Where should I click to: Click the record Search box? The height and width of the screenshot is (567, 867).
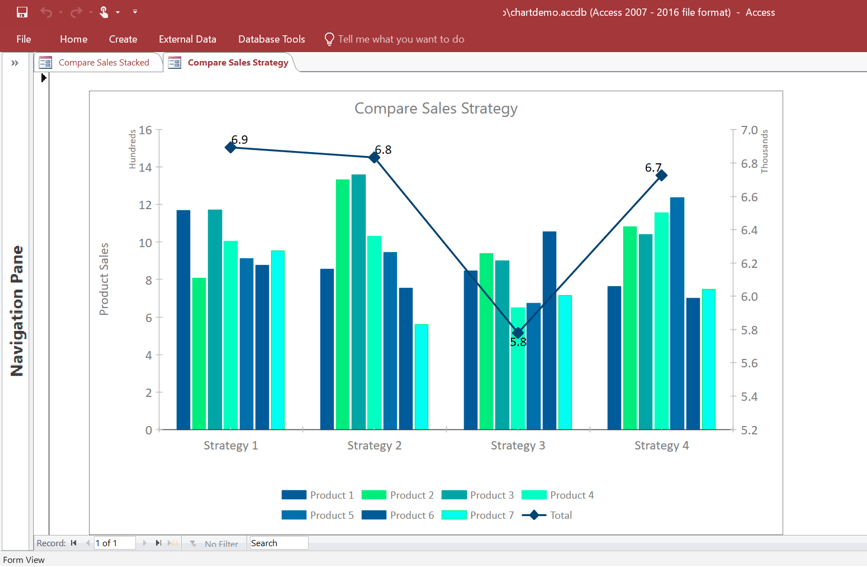[x=279, y=543]
